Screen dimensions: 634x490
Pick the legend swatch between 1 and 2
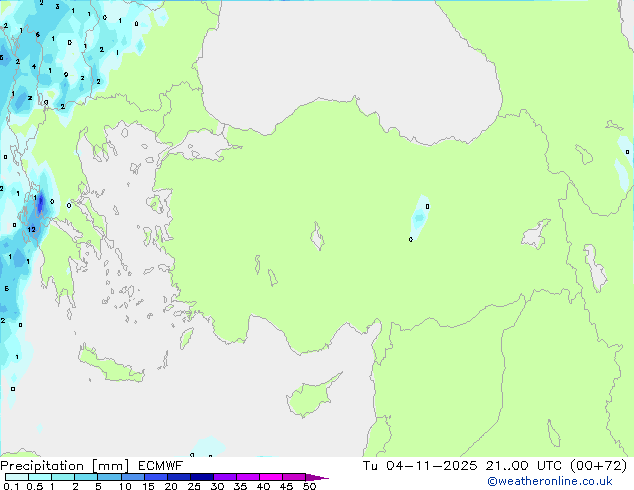pos(63,477)
